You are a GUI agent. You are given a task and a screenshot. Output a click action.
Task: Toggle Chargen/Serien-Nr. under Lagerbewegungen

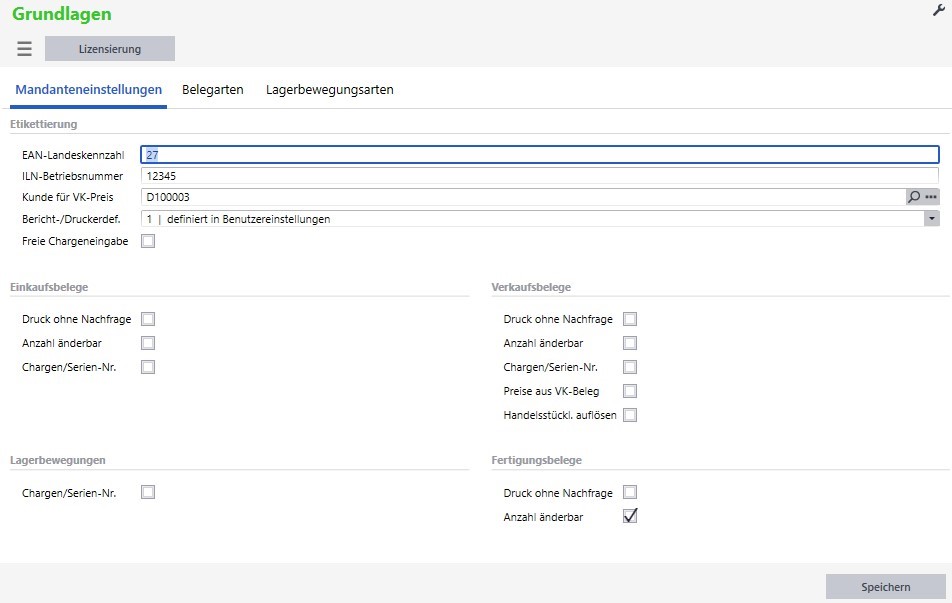click(148, 492)
